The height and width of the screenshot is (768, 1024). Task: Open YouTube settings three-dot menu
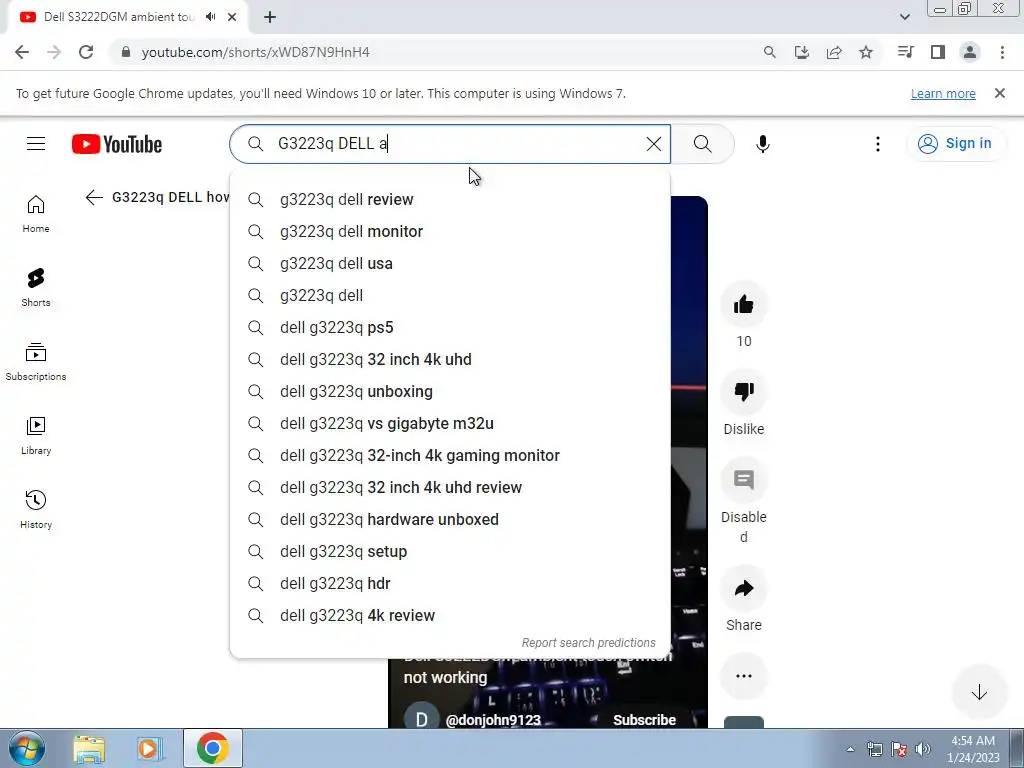878,144
